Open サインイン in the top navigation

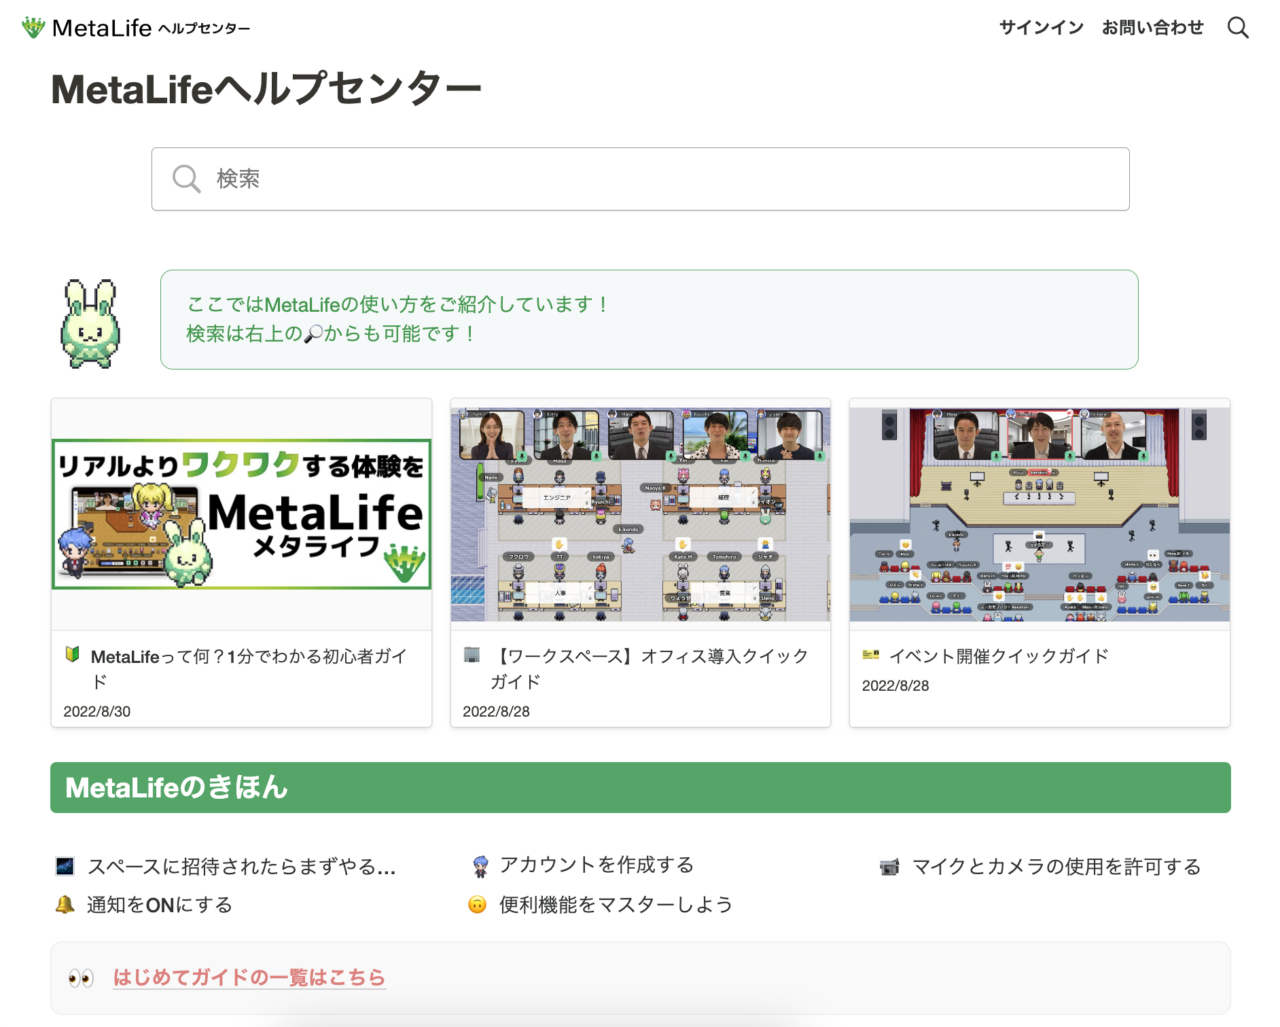pos(1041,28)
